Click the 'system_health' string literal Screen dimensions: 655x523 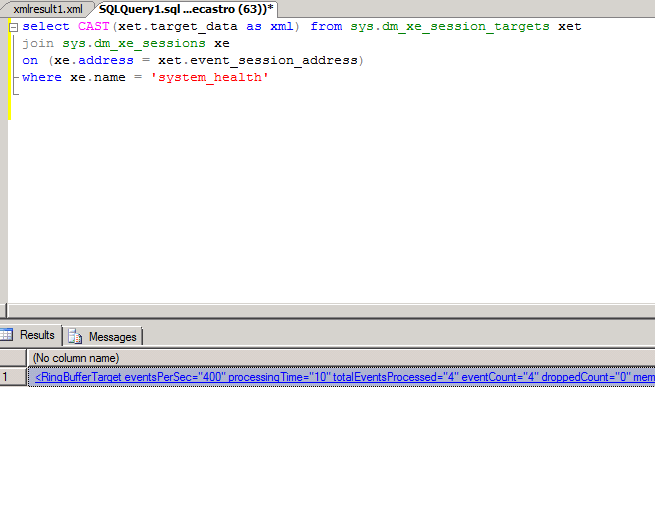(209, 78)
